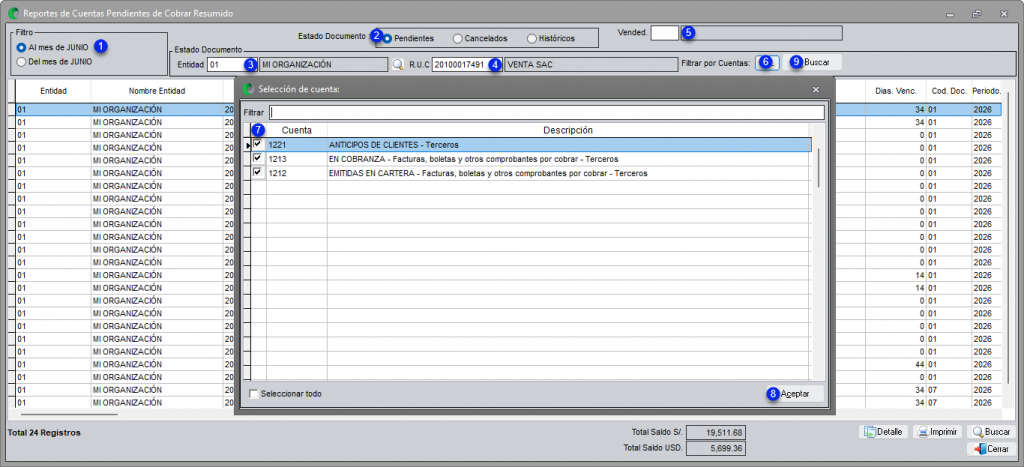Click the Cod. Doc. column header

(x=948, y=91)
